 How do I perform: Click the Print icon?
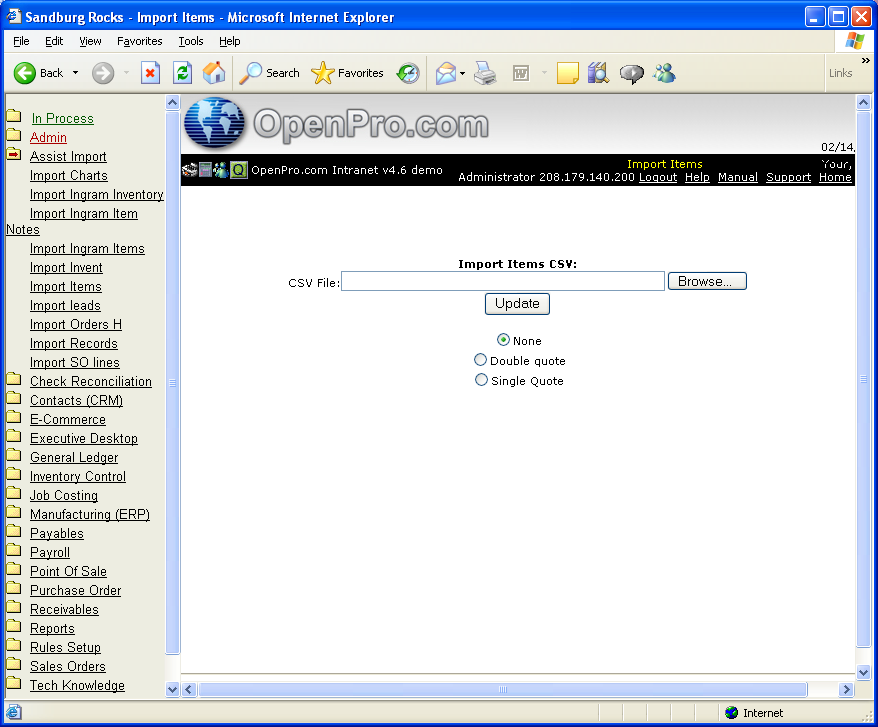[x=486, y=73]
